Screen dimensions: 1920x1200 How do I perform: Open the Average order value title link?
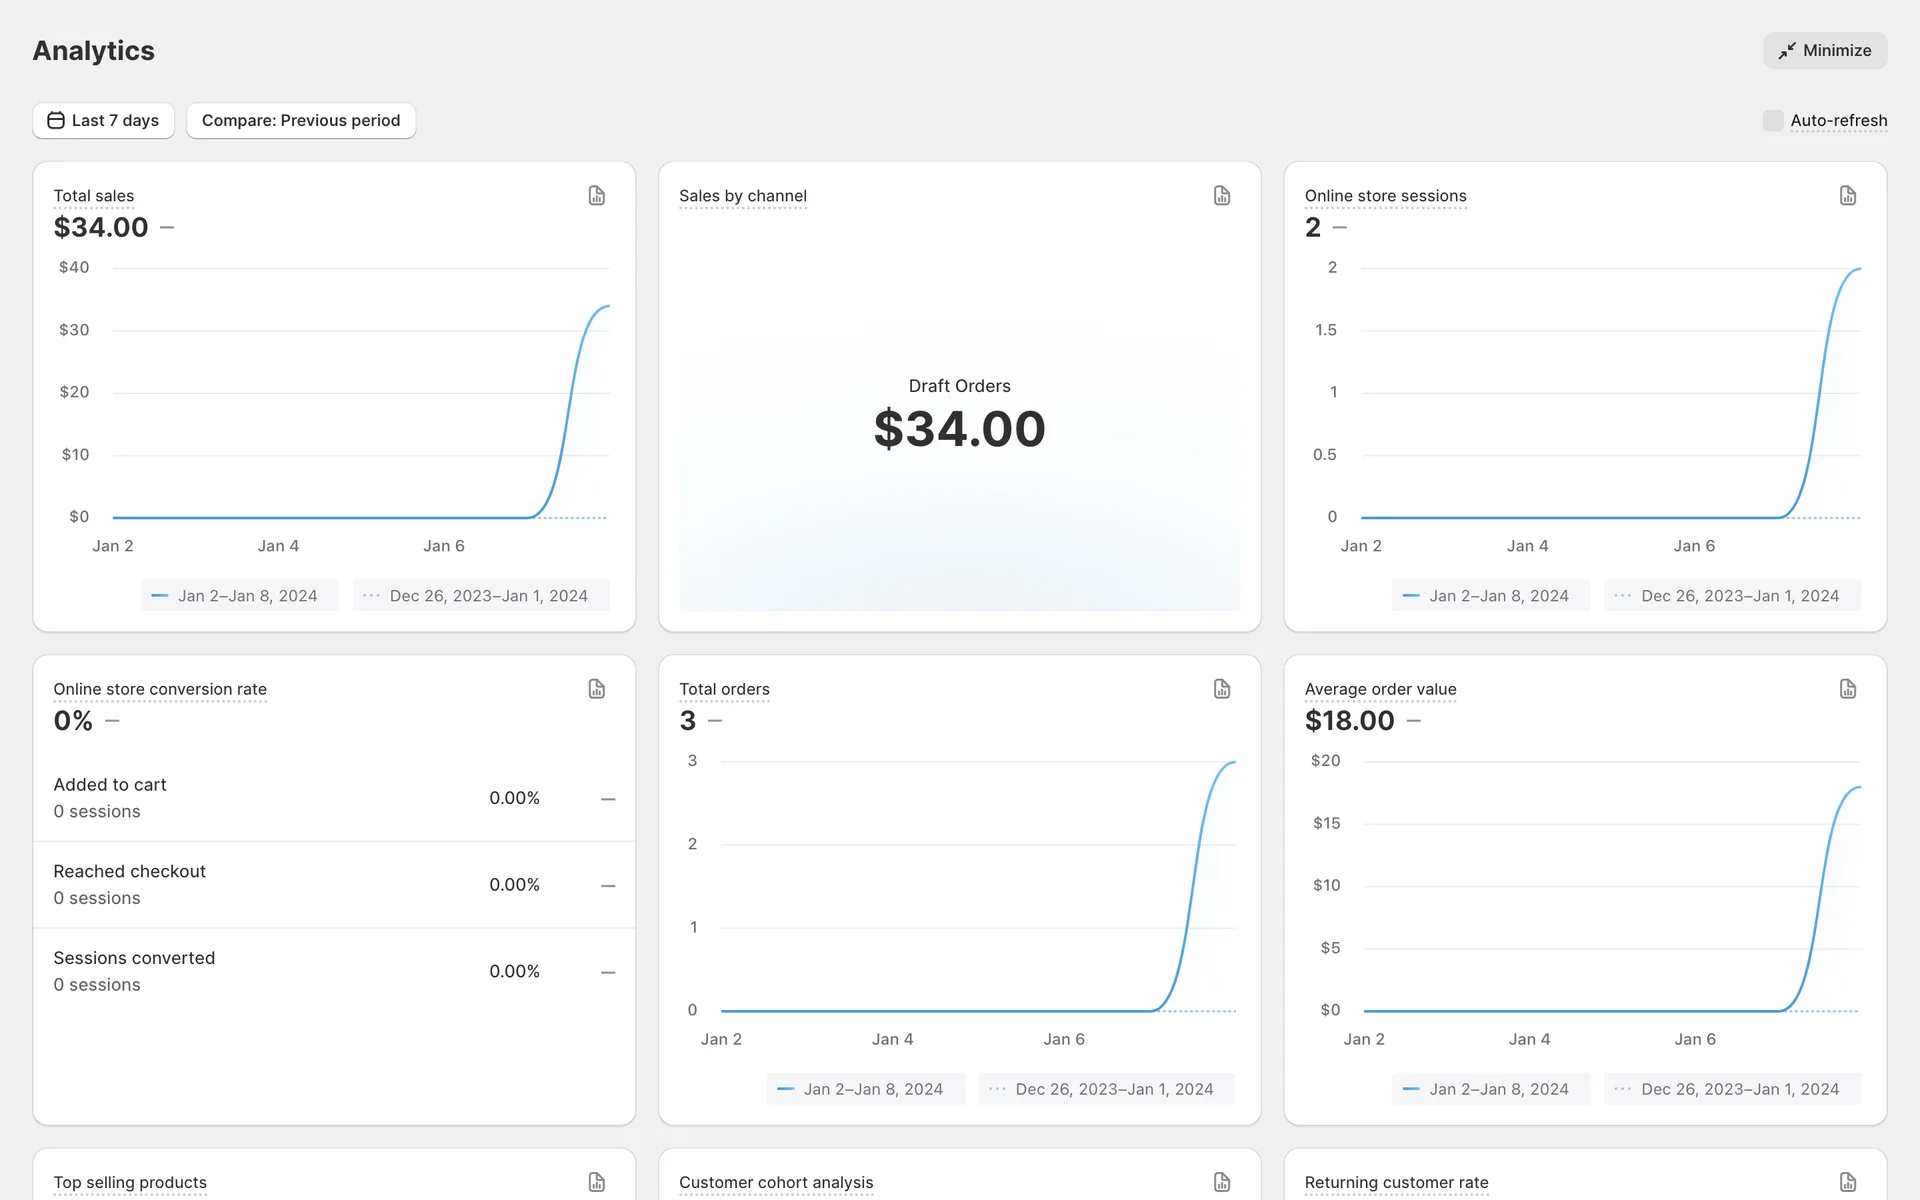[1380, 689]
